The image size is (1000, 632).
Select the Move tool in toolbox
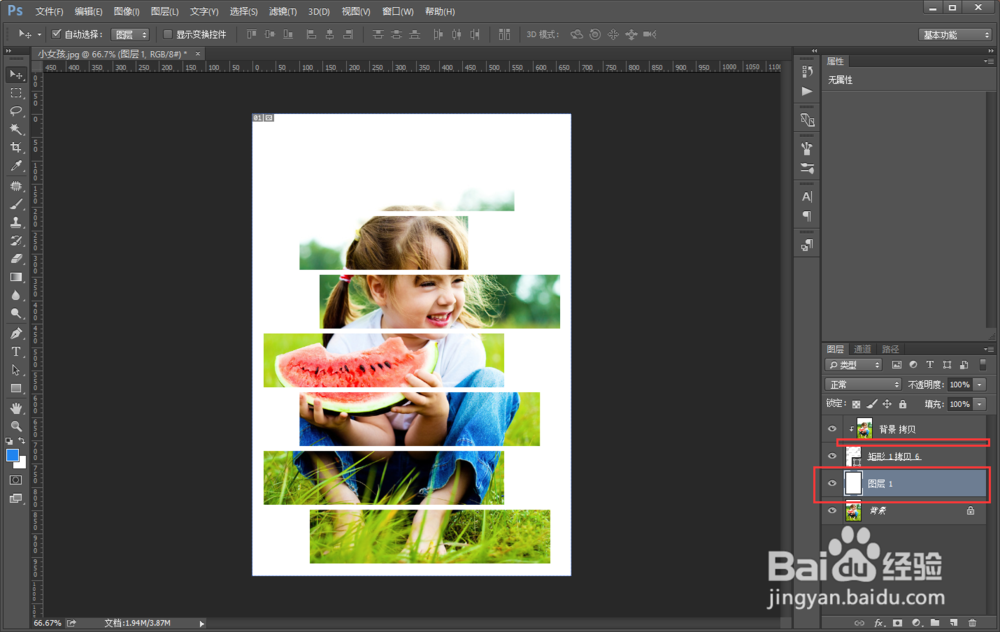16,75
